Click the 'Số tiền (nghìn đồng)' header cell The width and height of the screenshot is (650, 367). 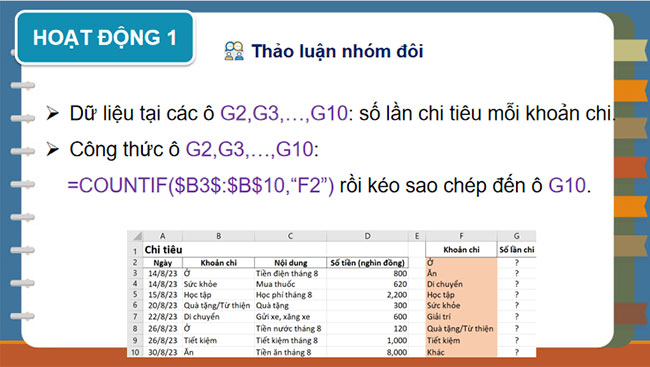[367, 262]
